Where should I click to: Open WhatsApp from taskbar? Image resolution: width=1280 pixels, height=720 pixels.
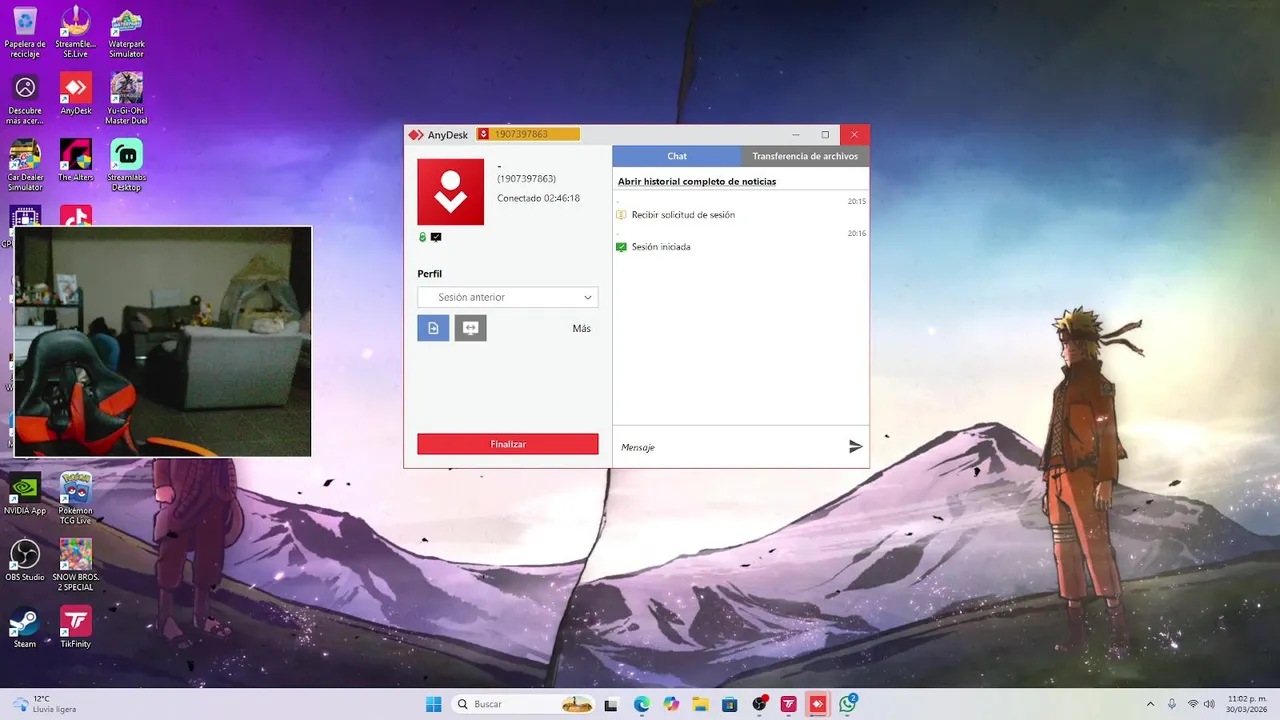click(848, 704)
